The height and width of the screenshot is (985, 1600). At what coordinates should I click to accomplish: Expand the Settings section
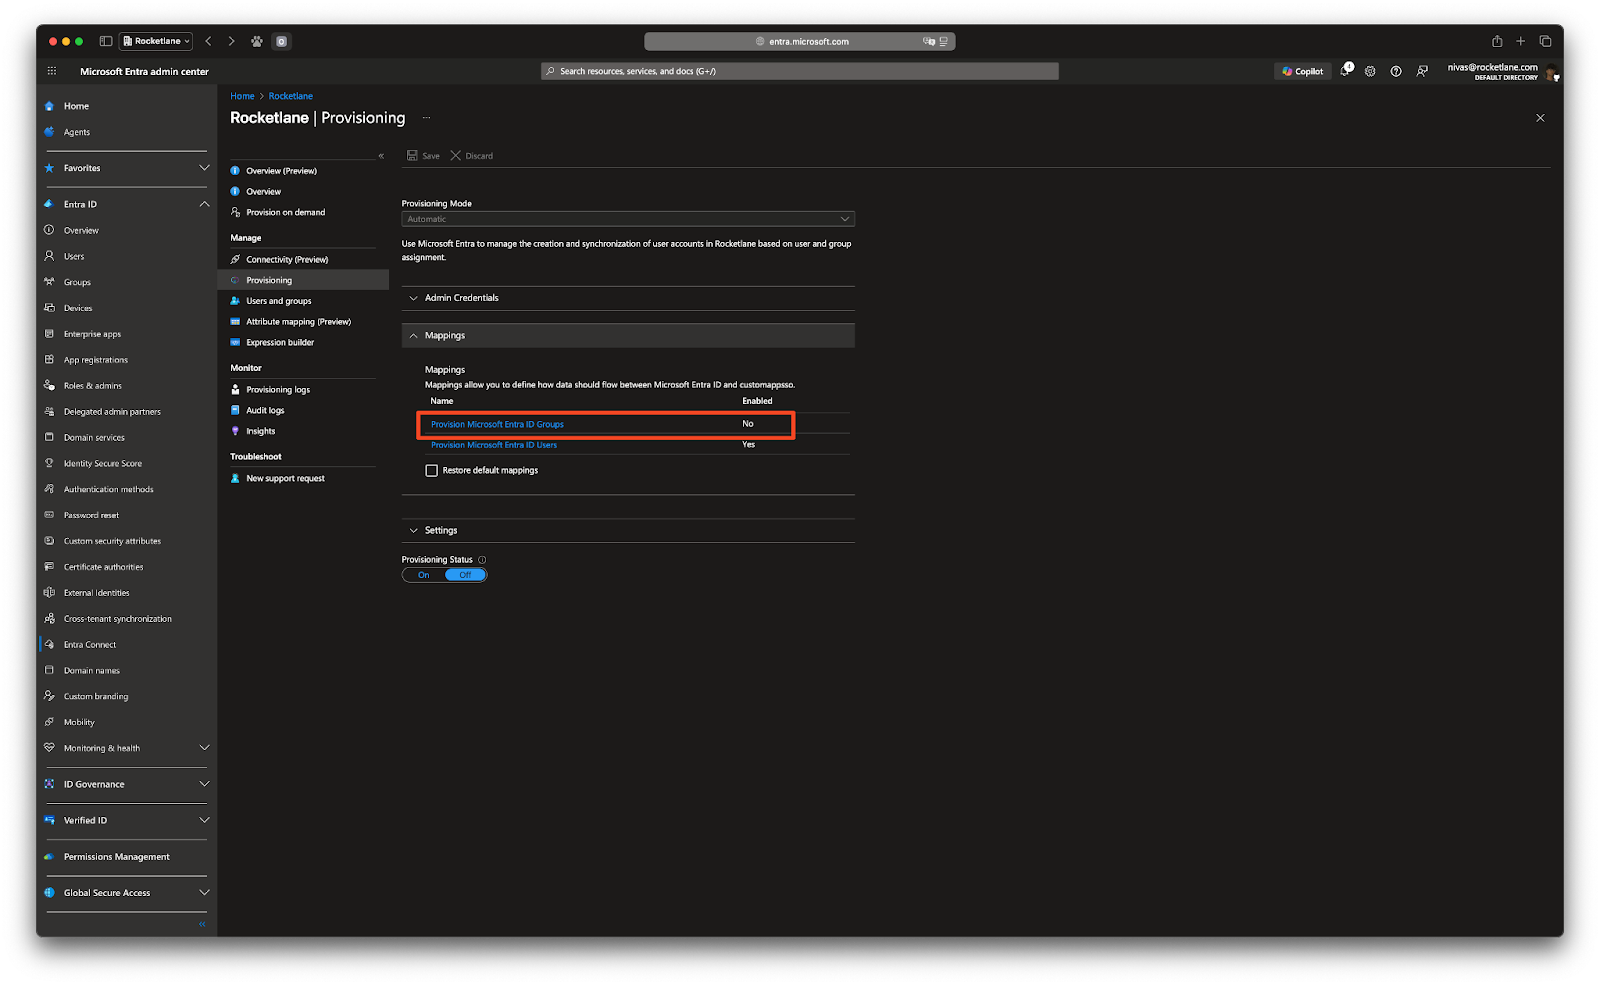pos(628,531)
